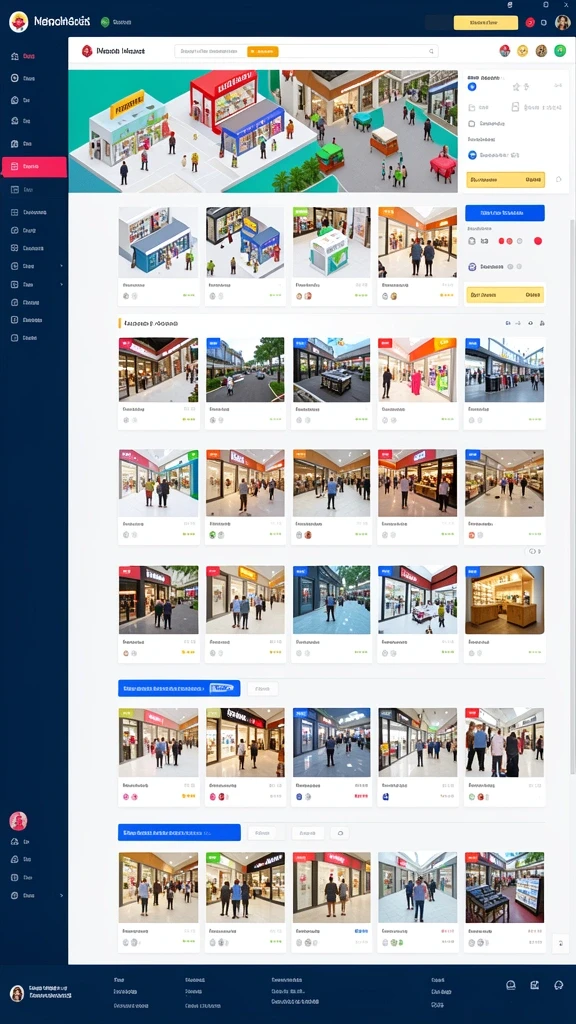The image size is (576, 1024).
Task: Select the blue radio option in right panel
Action: tap(472, 86)
